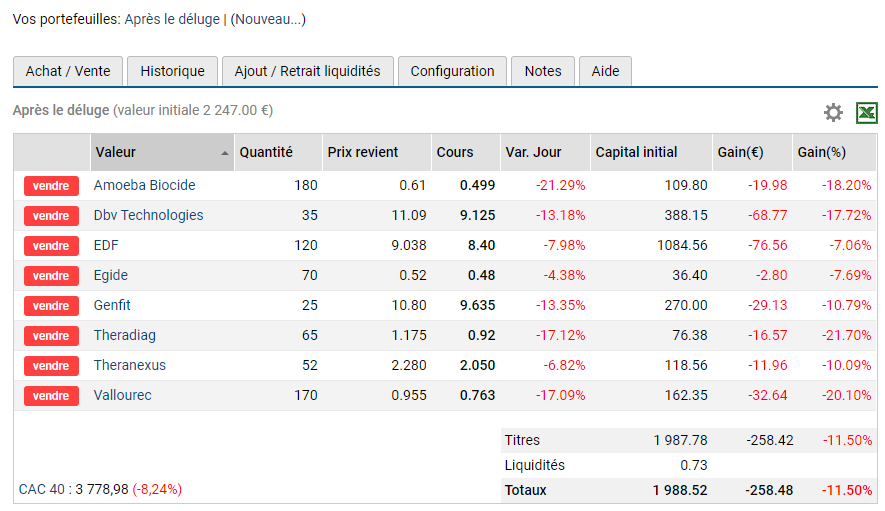Sort by the Gain(%) column header
Image resolution: width=885 pixels, height=511 pixels.
click(834, 152)
